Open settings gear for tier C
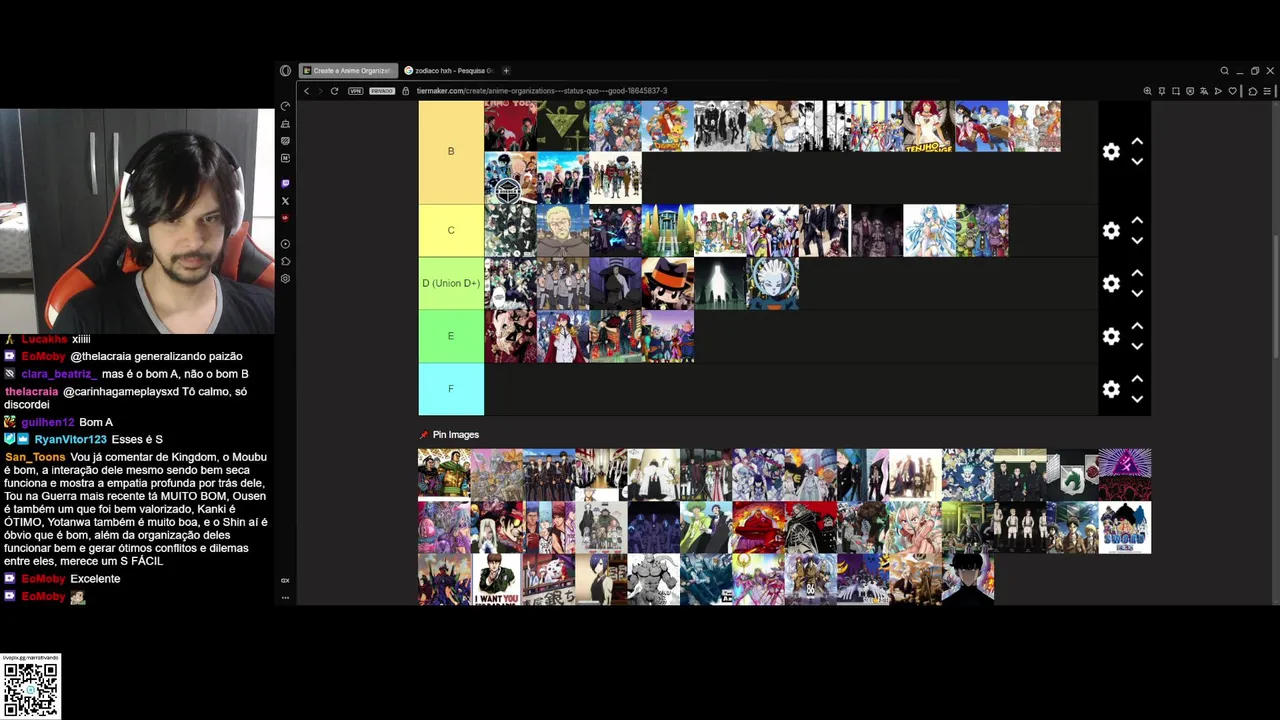This screenshot has width=1280, height=720. 1111,230
